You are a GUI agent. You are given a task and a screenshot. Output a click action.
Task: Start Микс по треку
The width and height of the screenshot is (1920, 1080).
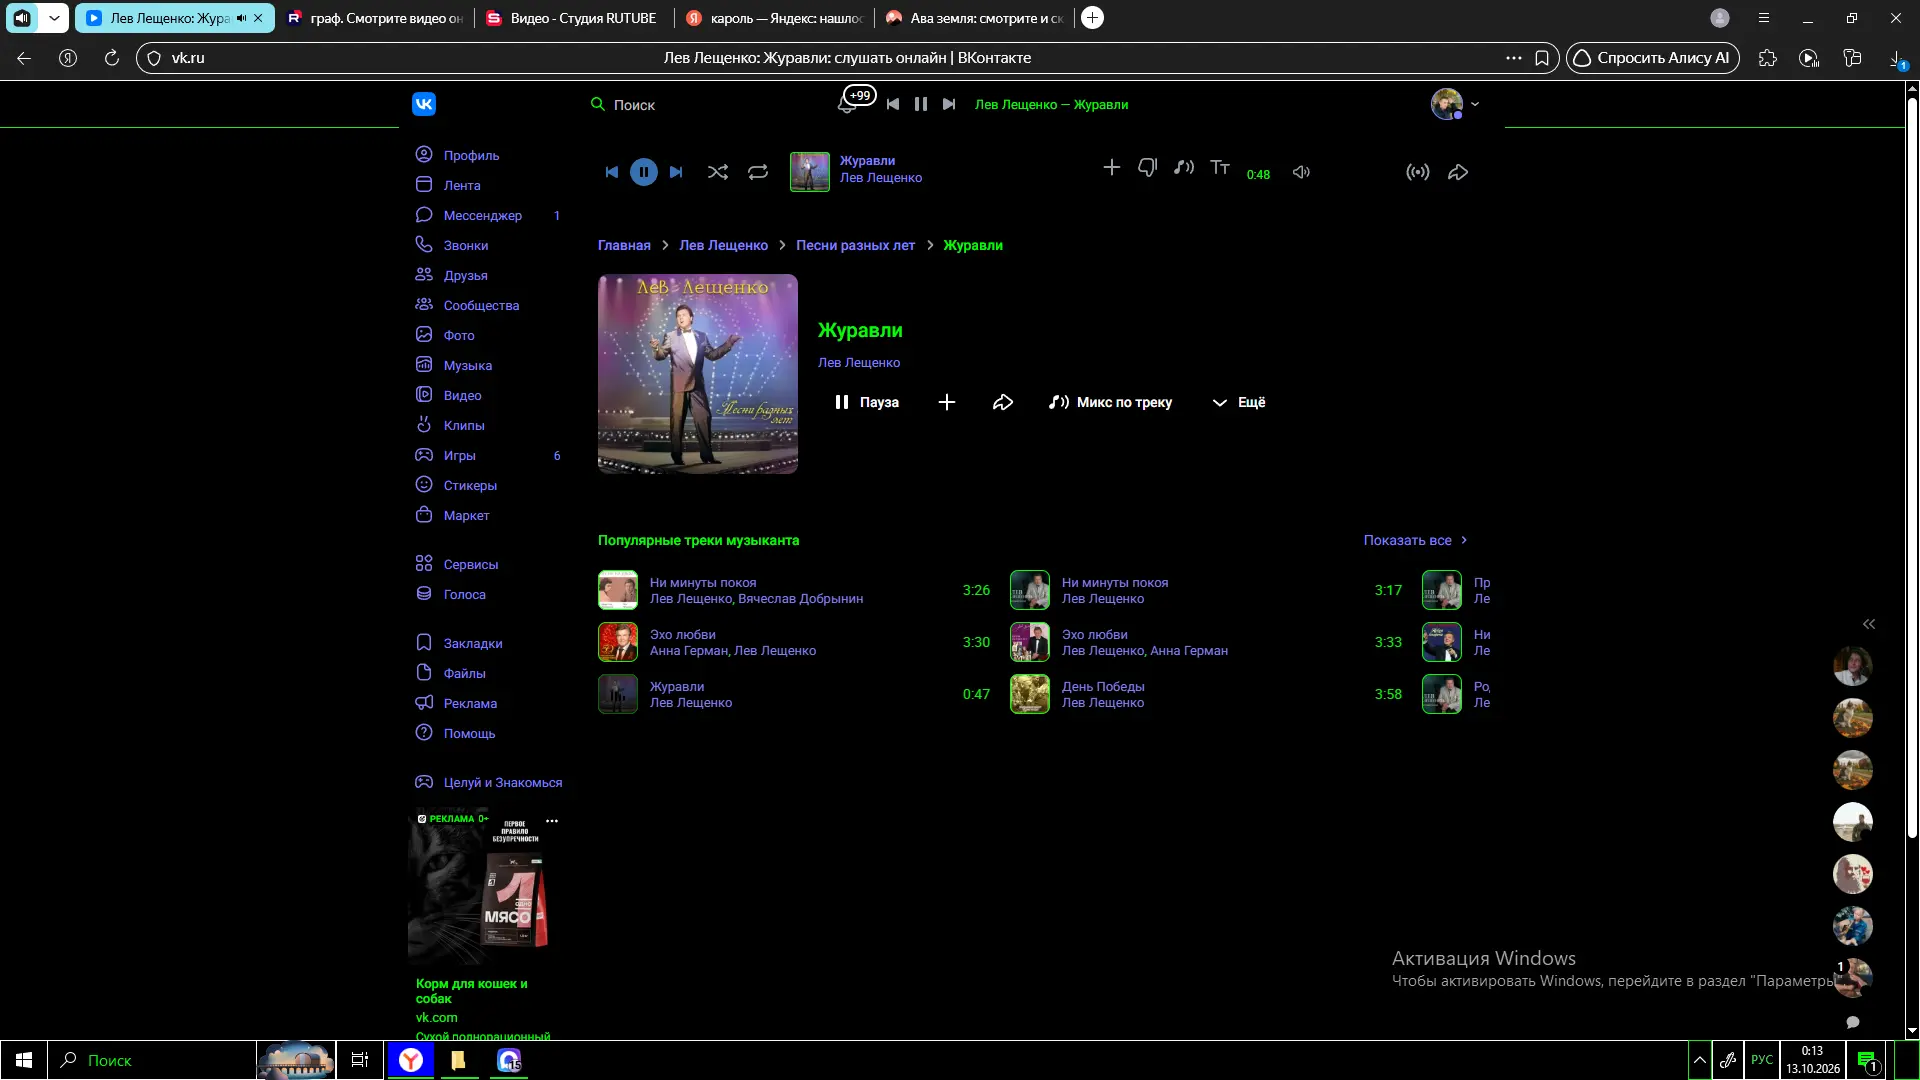click(x=1110, y=402)
